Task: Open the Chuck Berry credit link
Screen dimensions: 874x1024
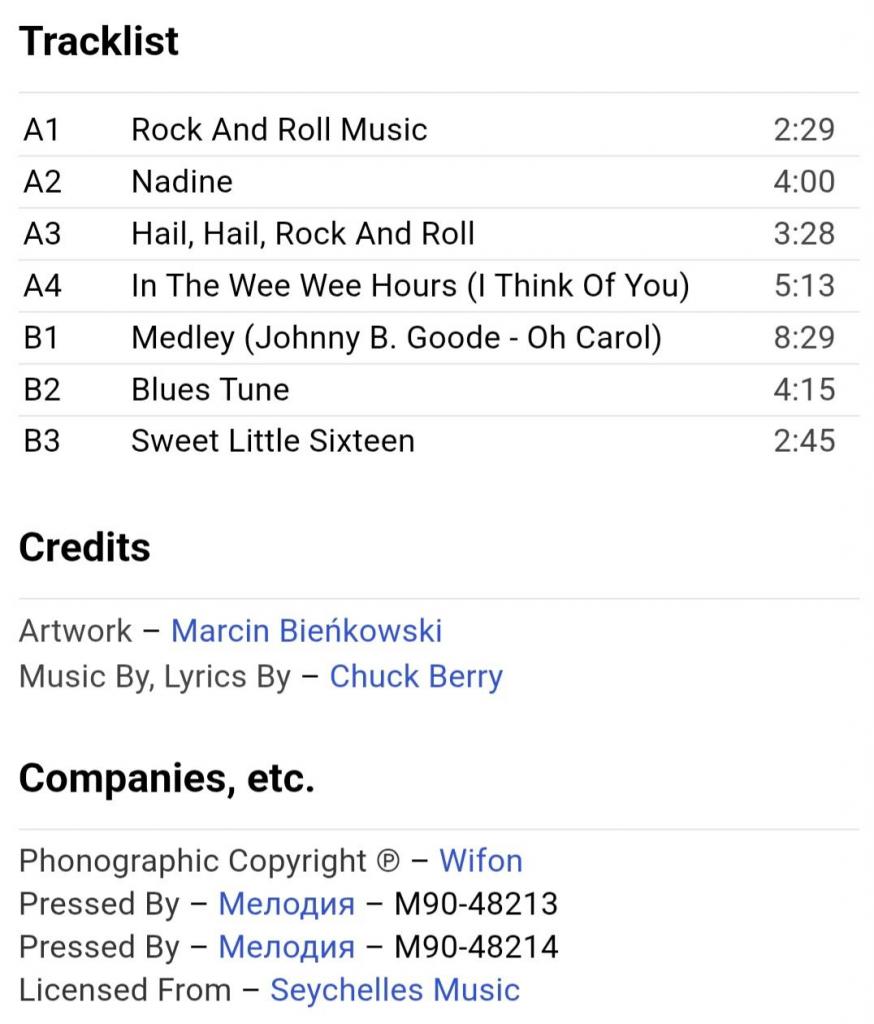Action: pyautogui.click(x=416, y=677)
